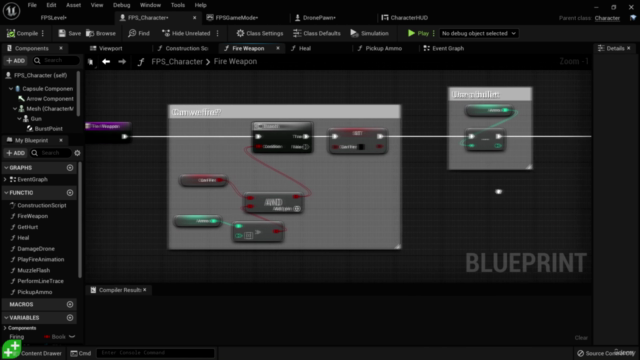Add new variable with plus icon

[70, 318]
